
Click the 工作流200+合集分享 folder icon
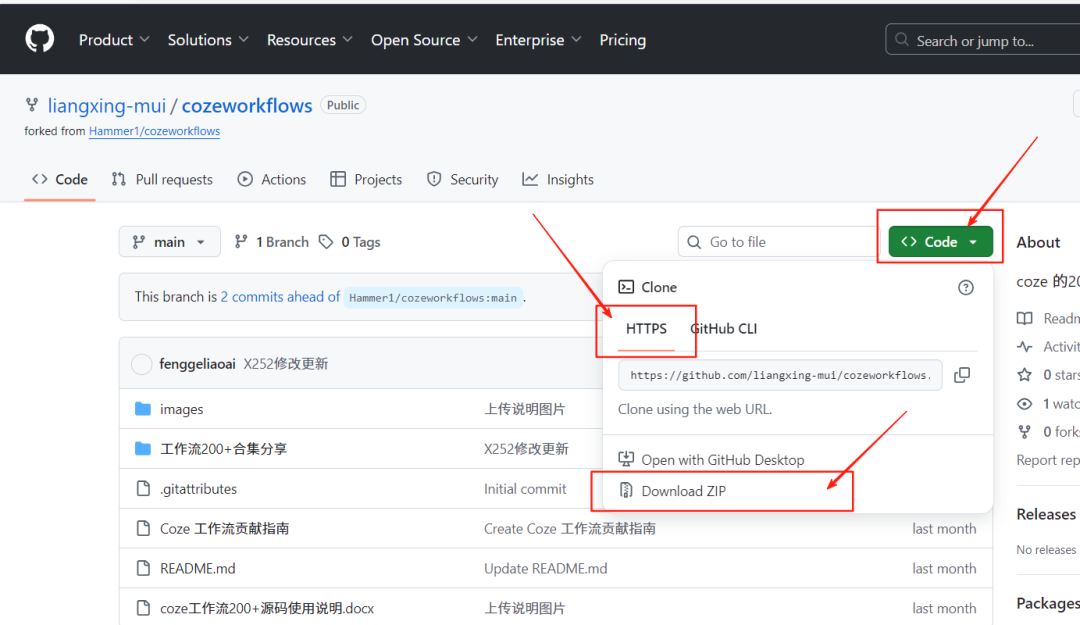tap(143, 449)
